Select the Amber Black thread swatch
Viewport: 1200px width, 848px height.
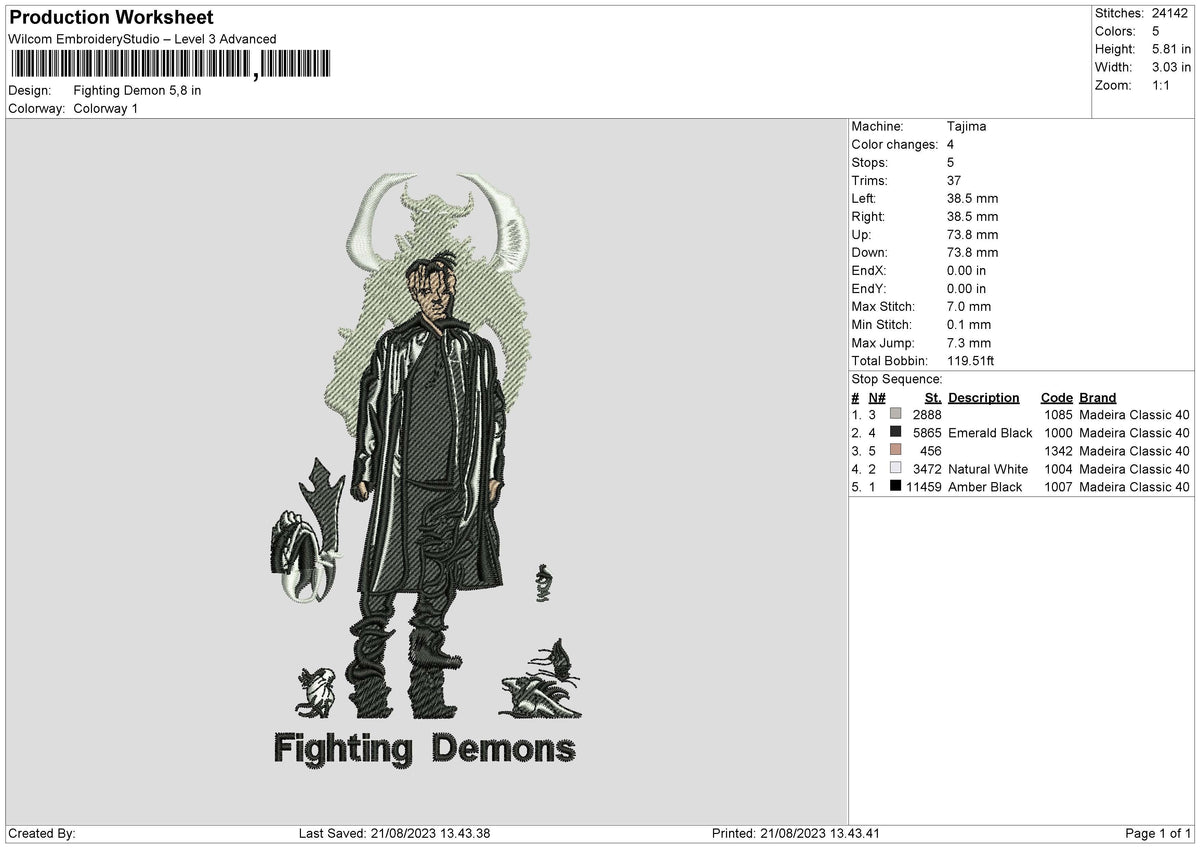[x=896, y=487]
